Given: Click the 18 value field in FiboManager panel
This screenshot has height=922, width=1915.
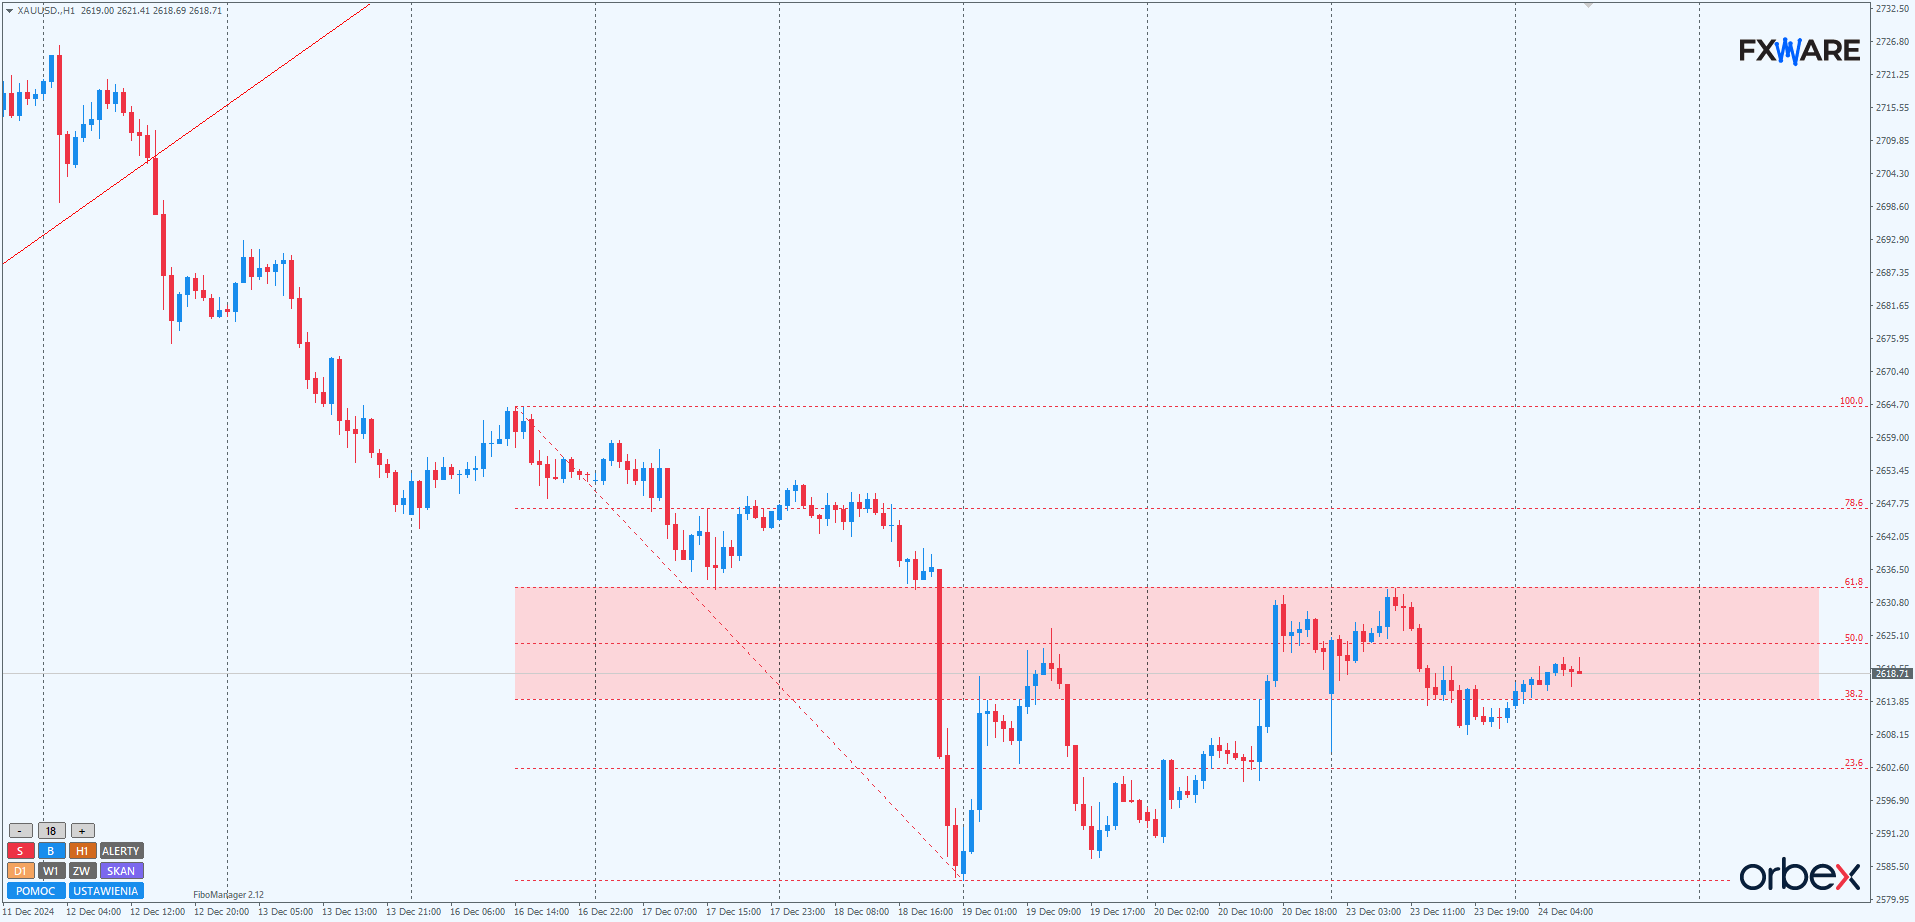Looking at the screenshot, I should (51, 831).
